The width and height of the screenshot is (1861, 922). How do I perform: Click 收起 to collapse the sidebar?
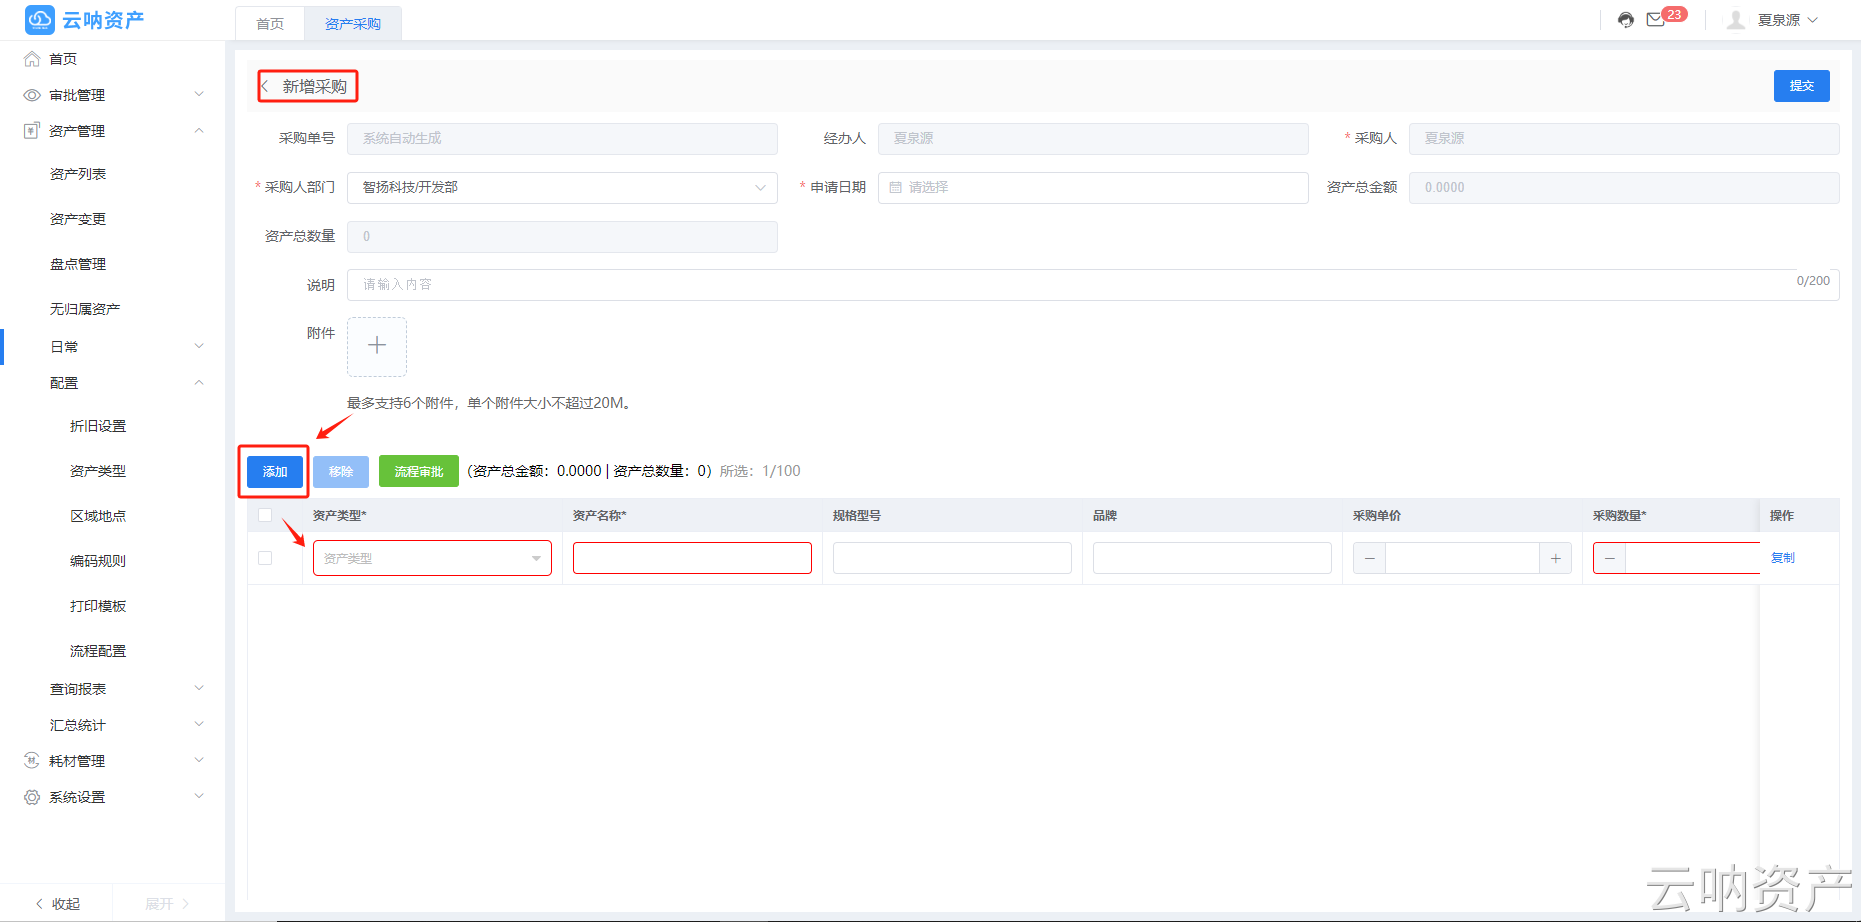point(57,903)
